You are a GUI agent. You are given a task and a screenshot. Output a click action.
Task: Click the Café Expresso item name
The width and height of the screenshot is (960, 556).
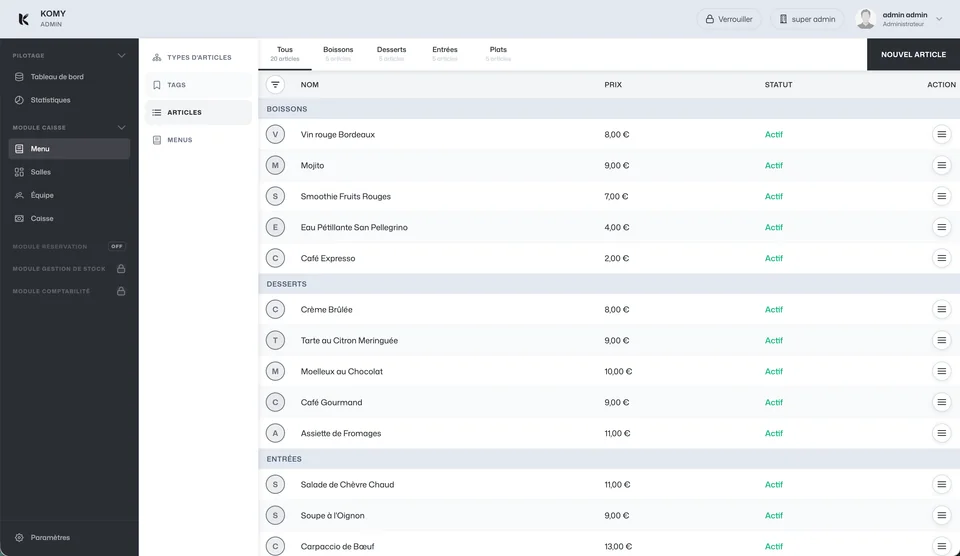pos(328,258)
